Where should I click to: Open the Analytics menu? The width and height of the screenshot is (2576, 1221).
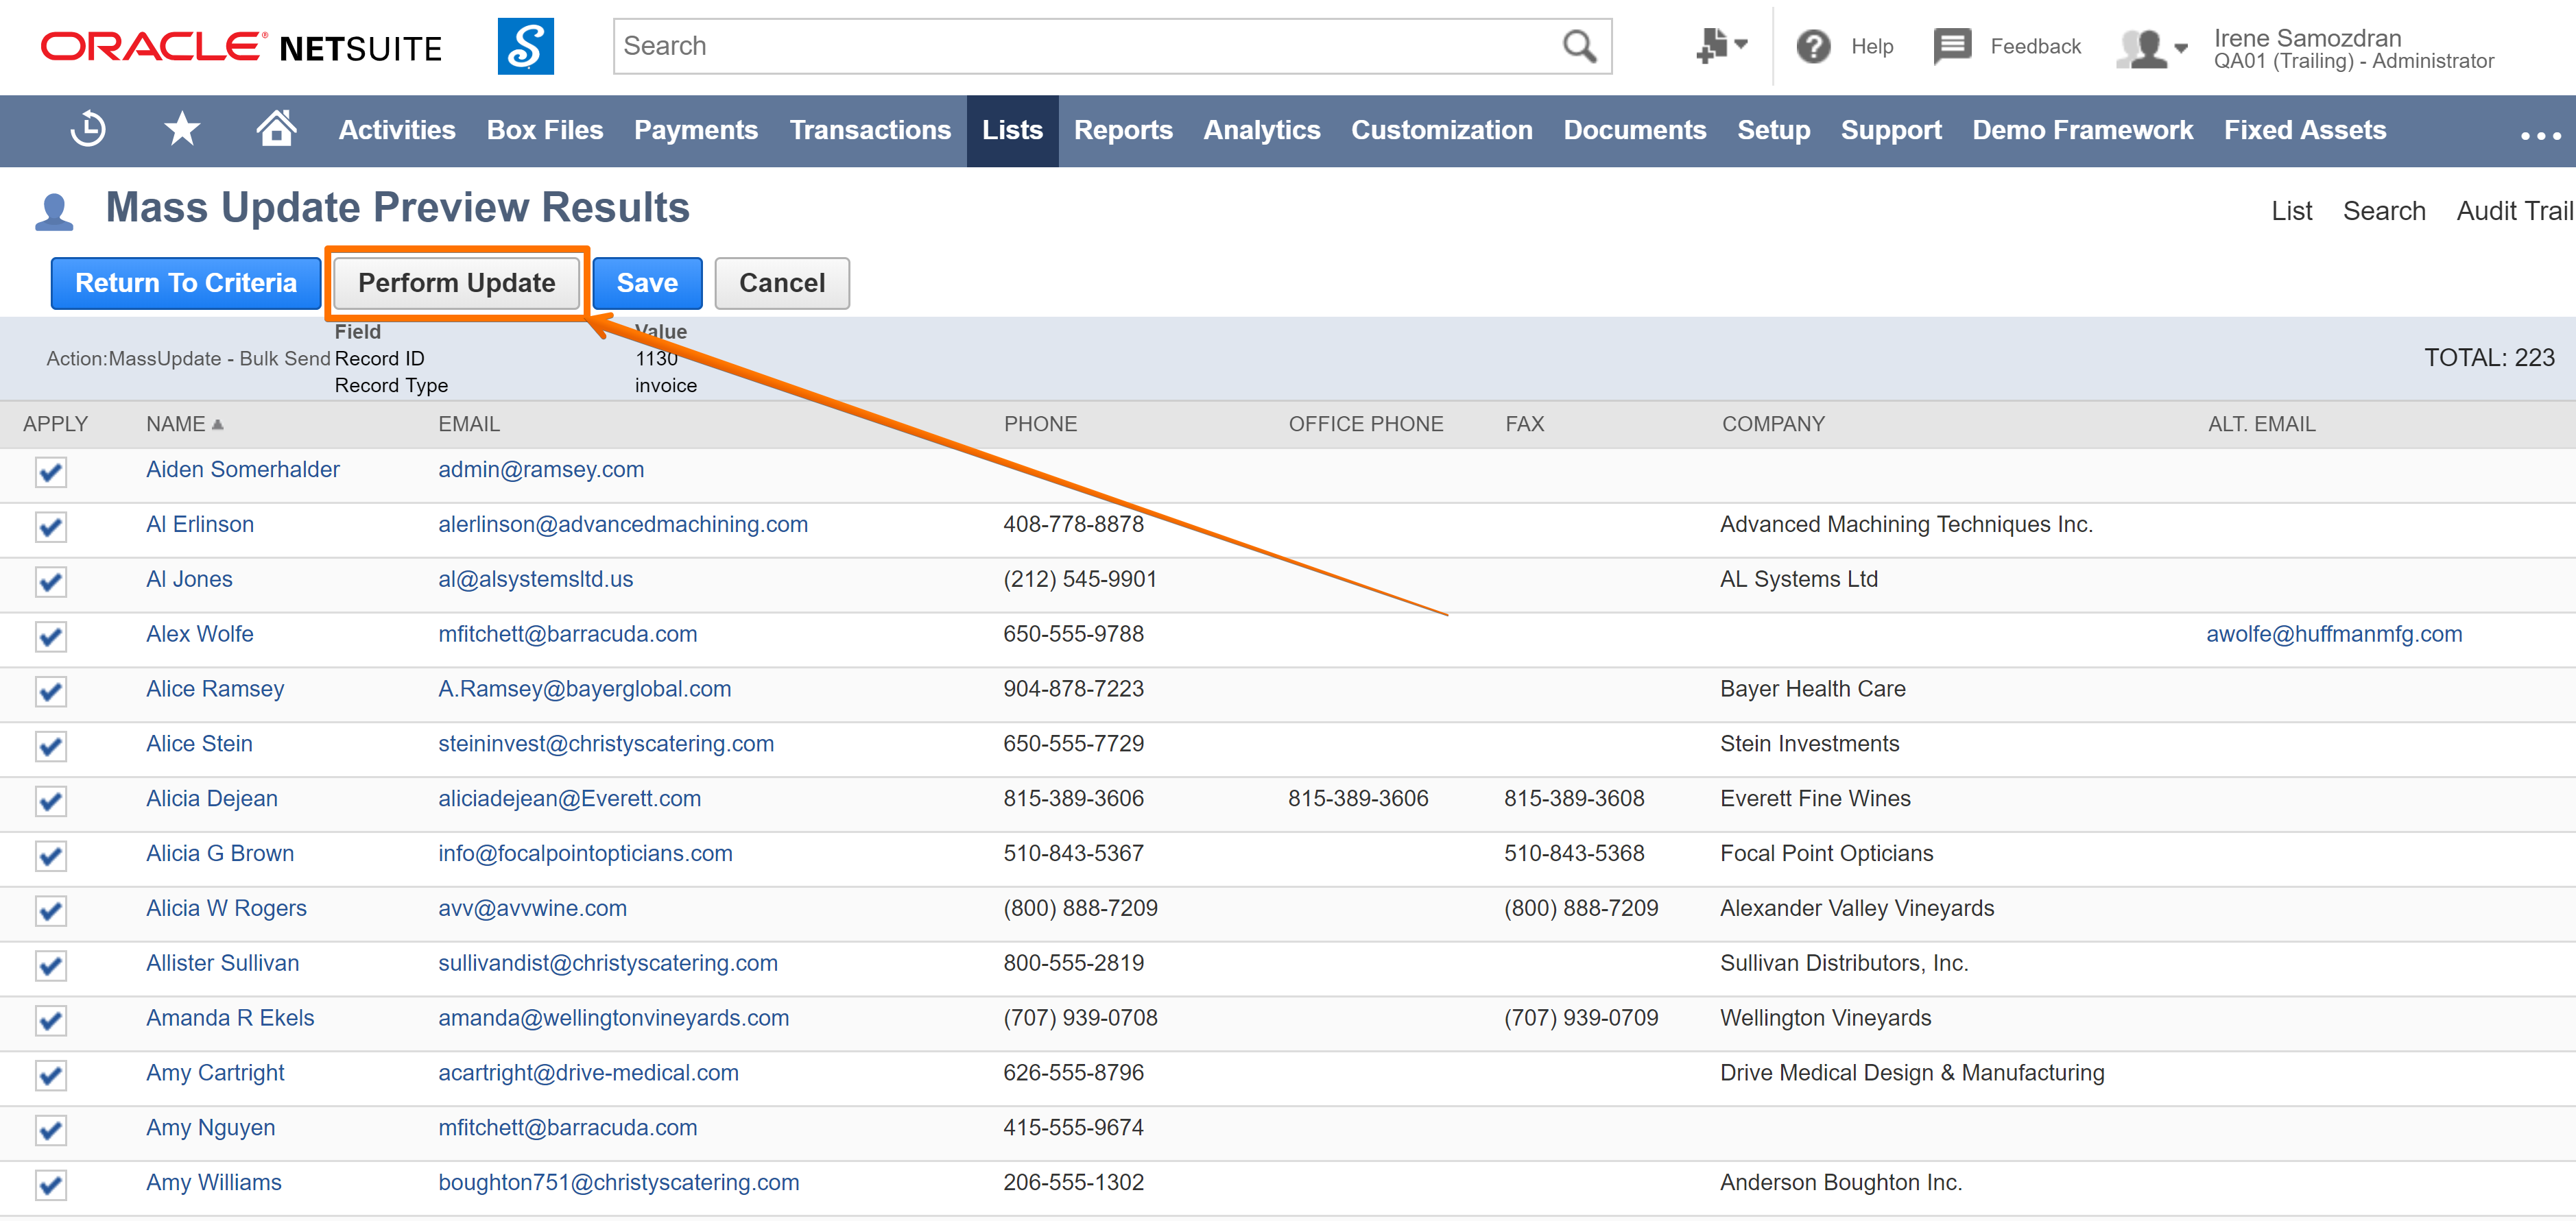(1262, 130)
